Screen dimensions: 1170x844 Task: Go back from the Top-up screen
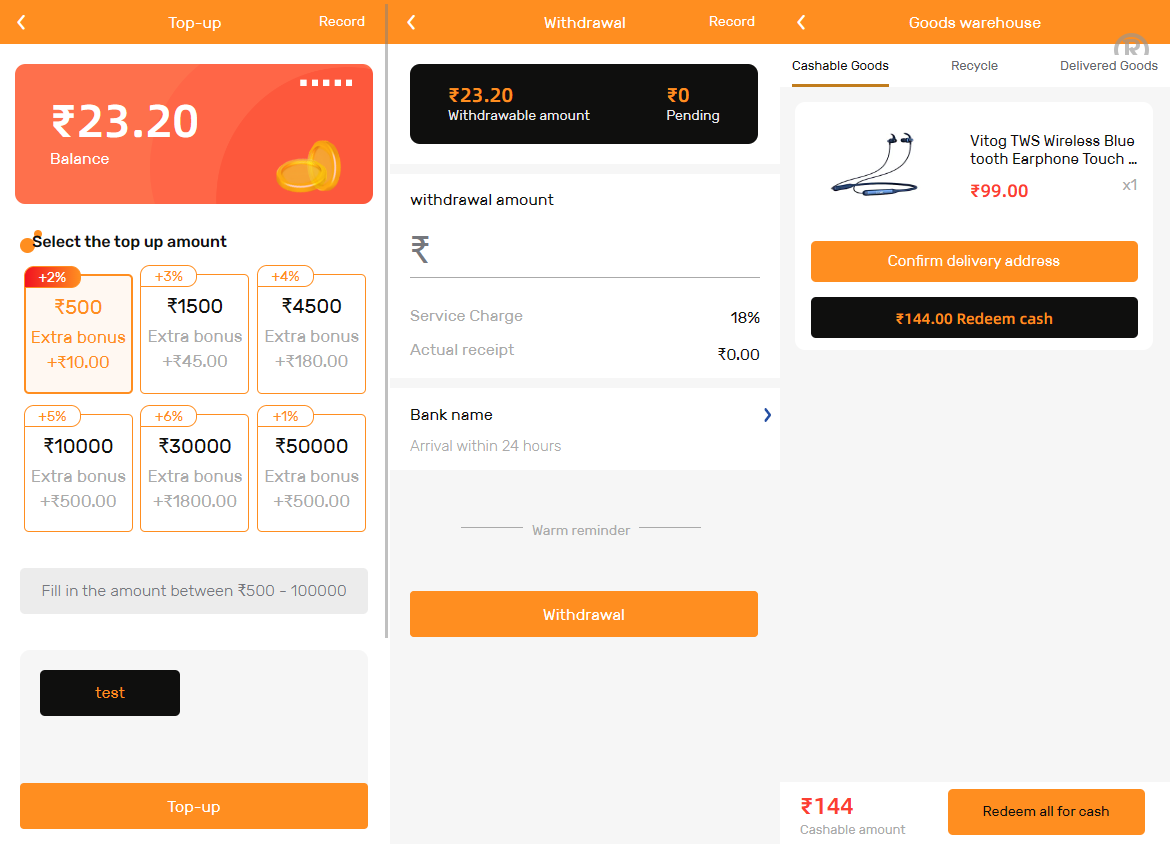pos(22,22)
